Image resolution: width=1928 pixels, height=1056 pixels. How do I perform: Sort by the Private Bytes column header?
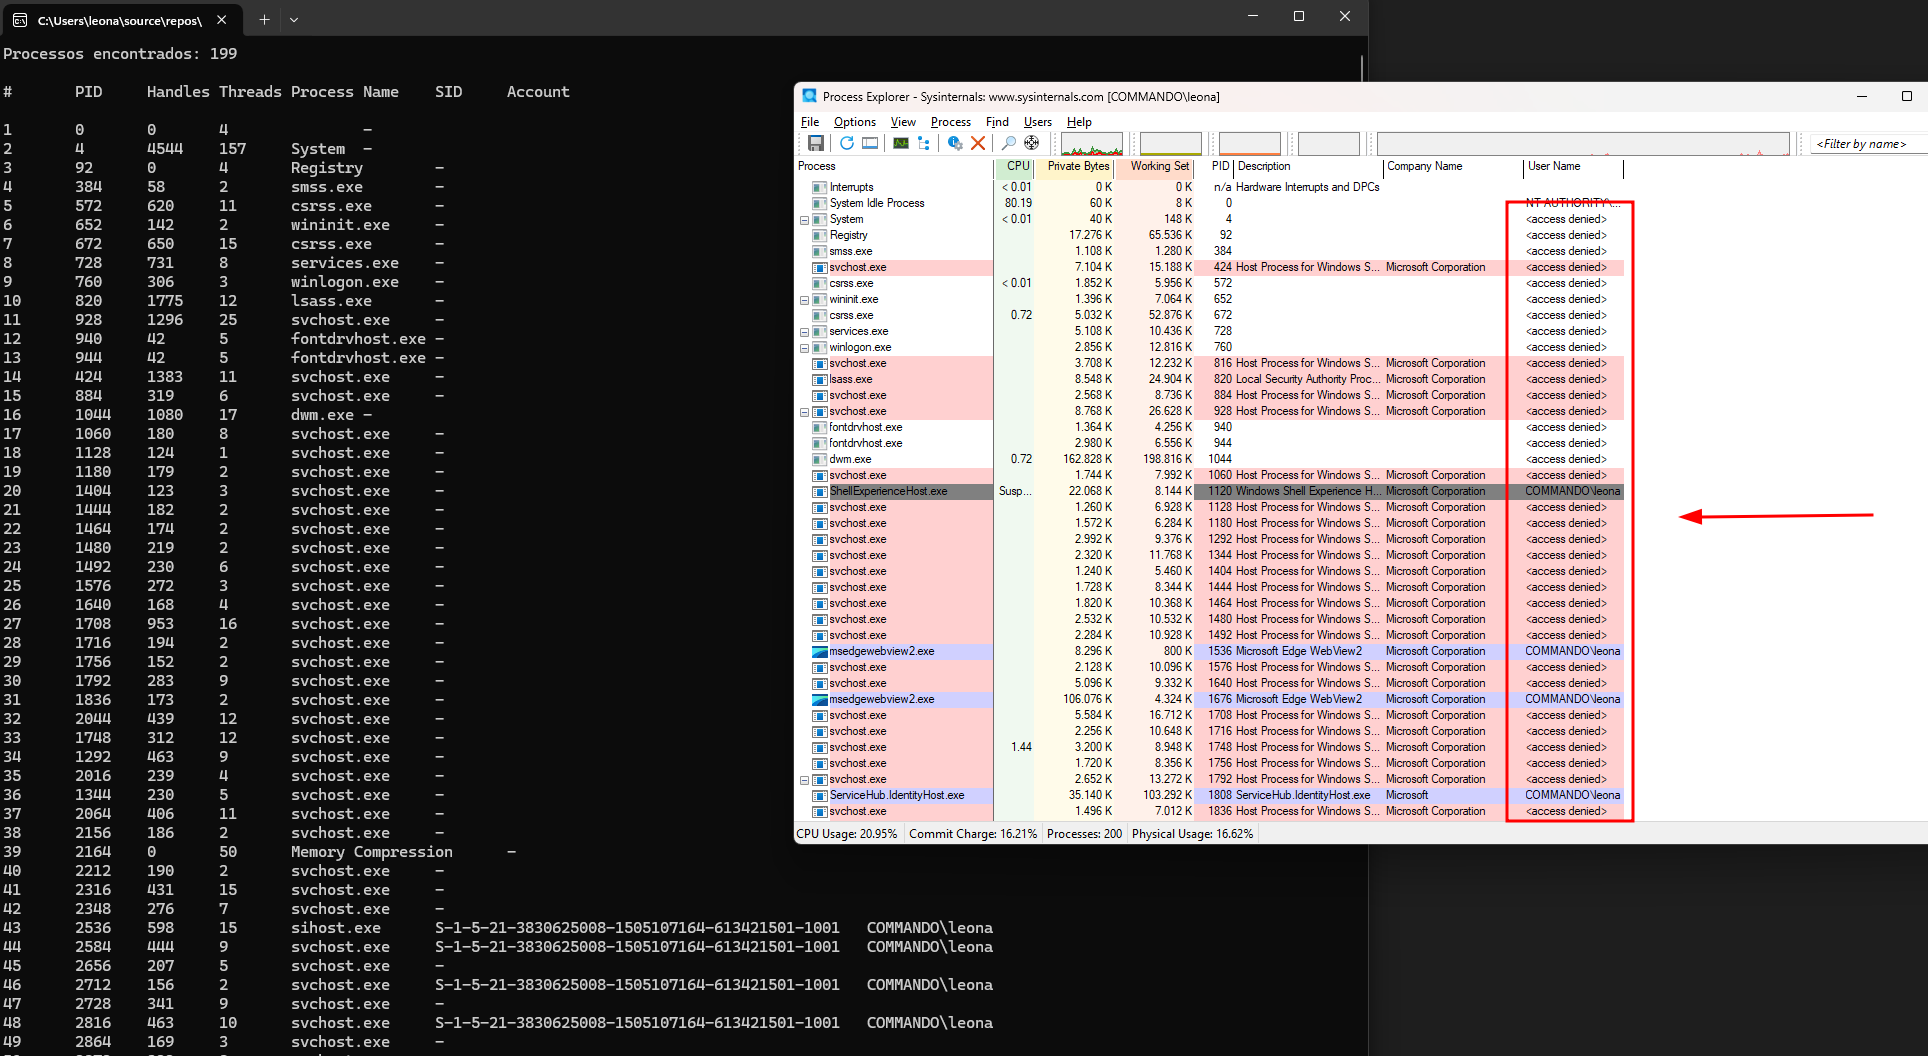[x=1077, y=167]
